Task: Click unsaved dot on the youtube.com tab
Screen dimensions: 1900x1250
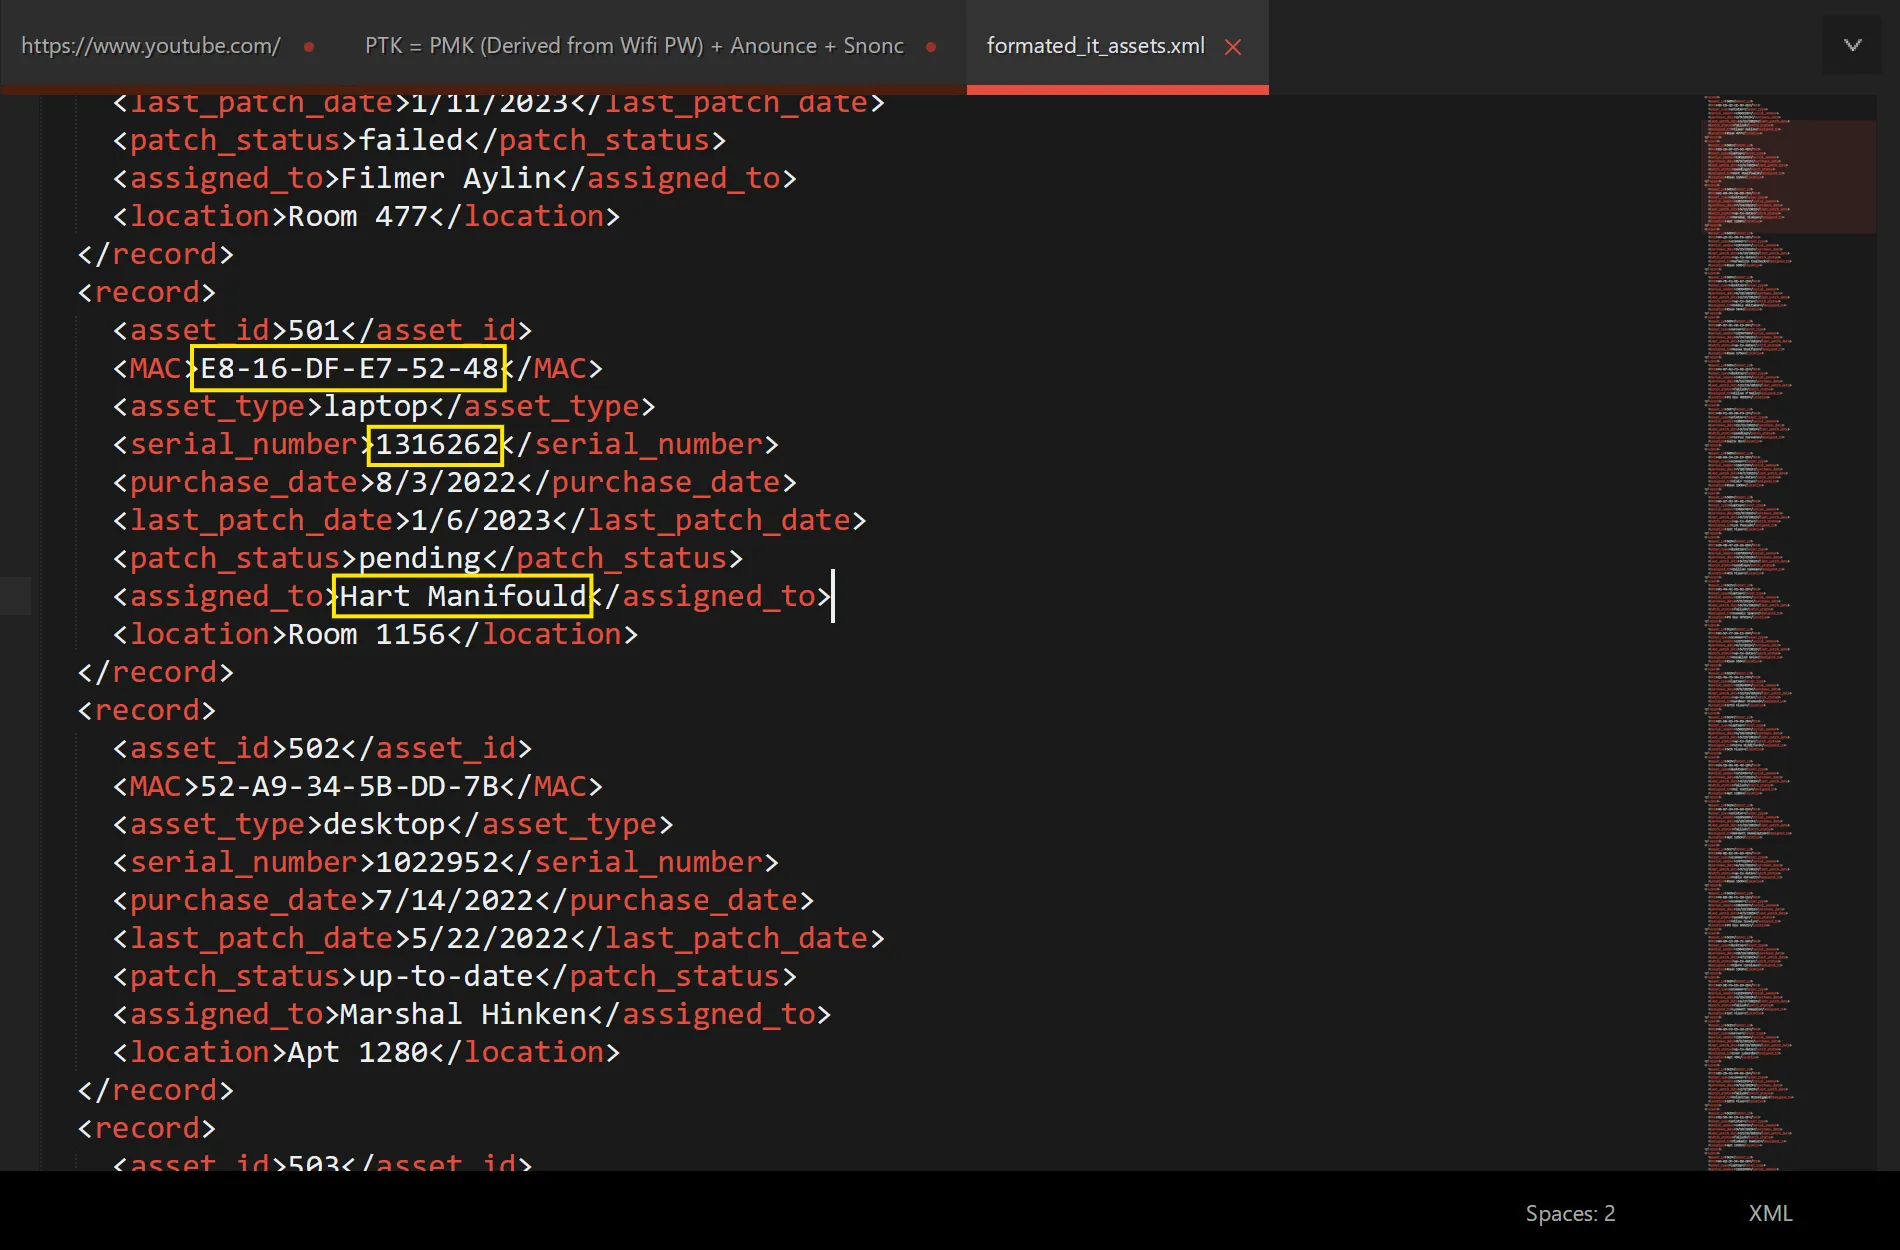Action: click(309, 47)
